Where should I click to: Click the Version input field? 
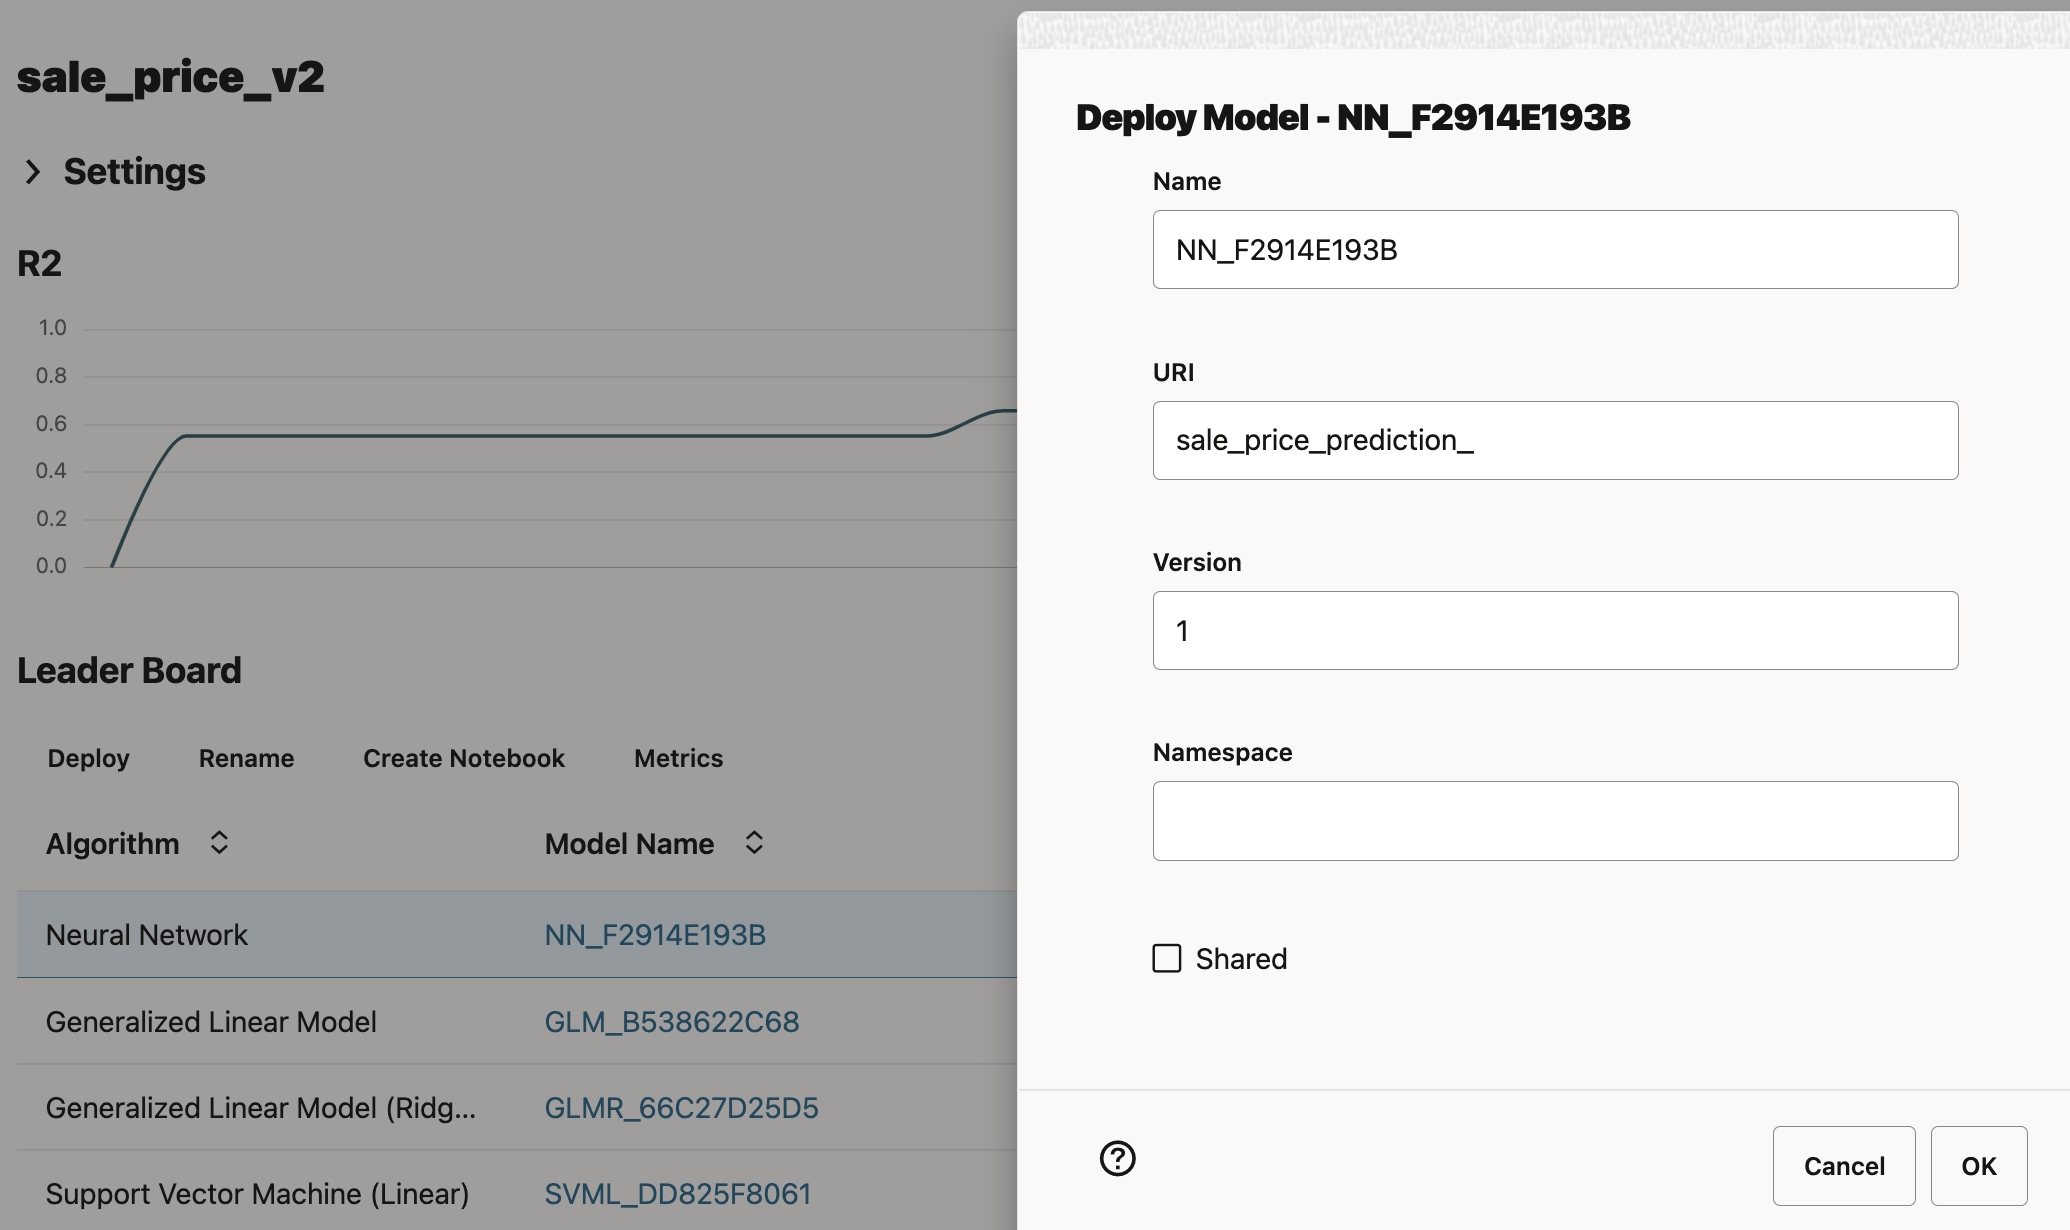(1554, 631)
